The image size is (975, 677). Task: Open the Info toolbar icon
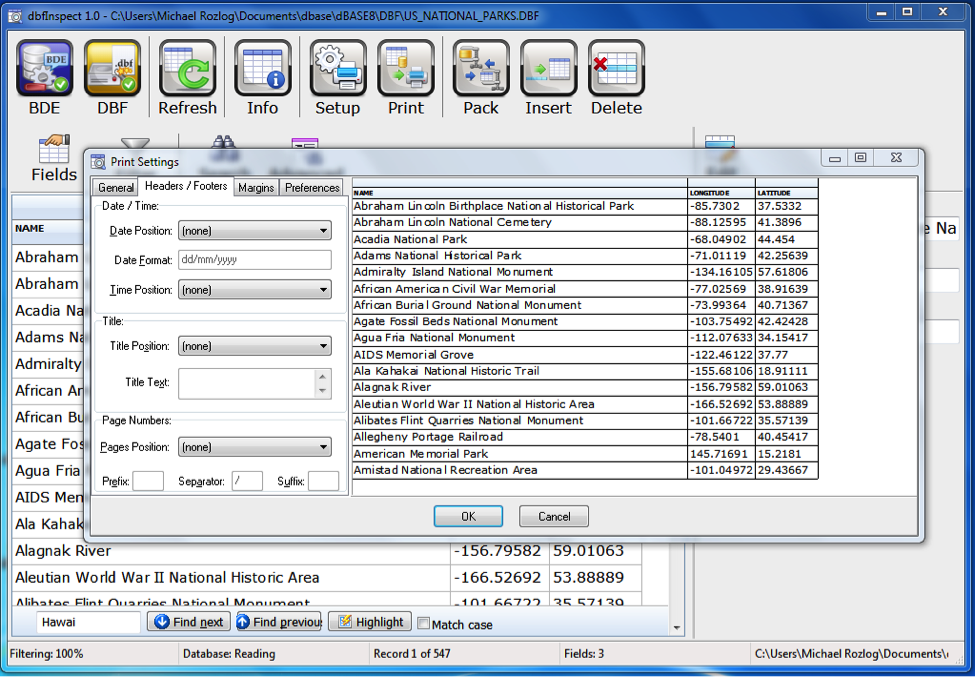coord(262,68)
